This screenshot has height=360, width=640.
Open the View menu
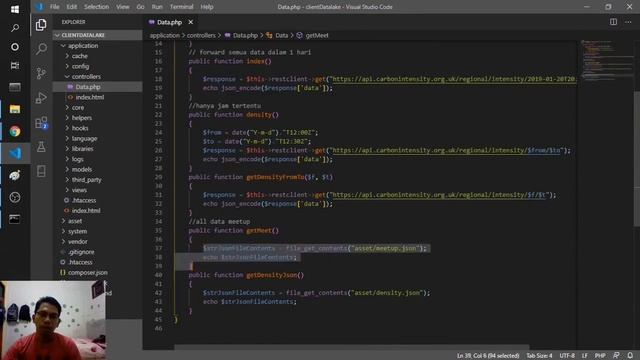coord(122,7)
